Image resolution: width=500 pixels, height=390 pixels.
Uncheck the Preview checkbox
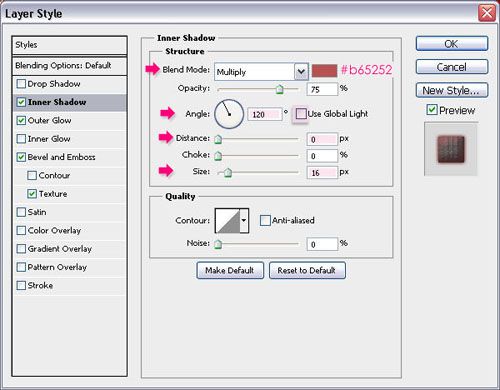[432, 110]
